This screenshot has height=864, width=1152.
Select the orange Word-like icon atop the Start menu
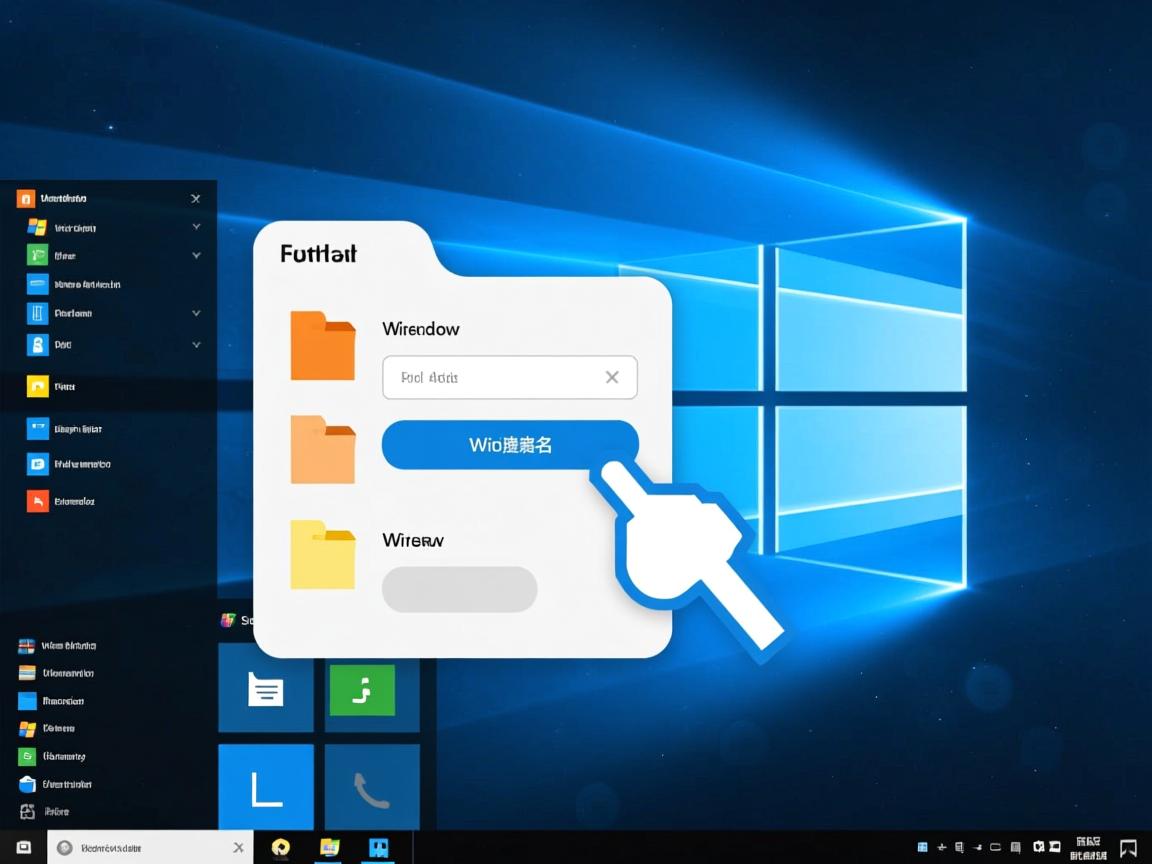[24, 197]
